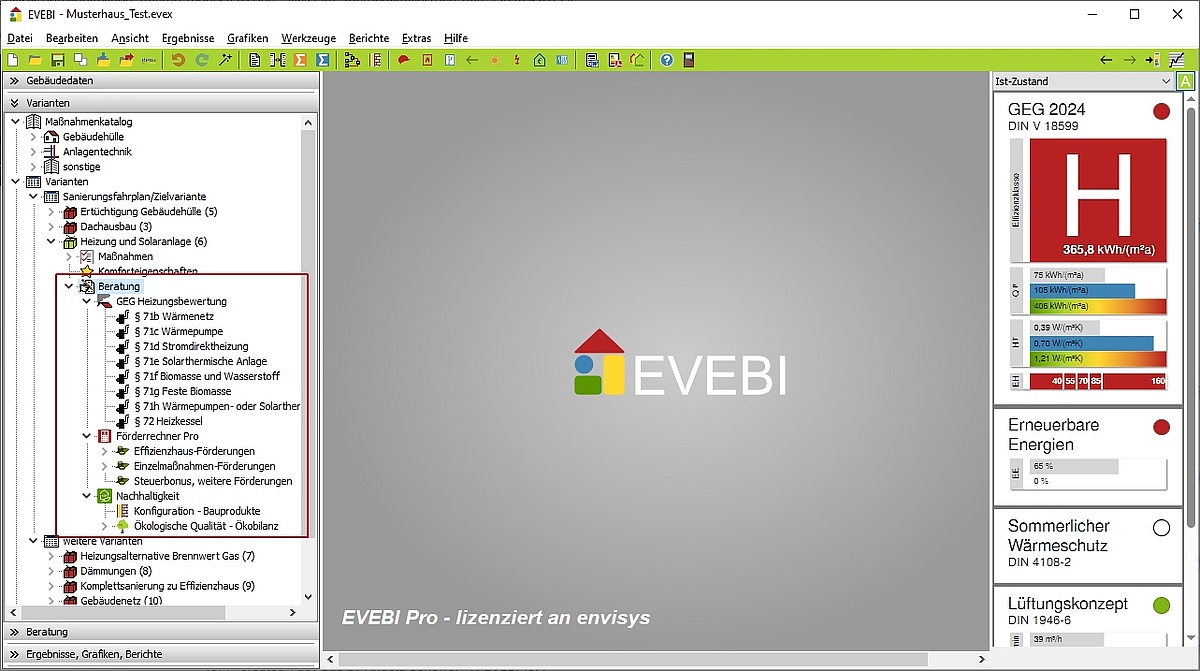Click the Erneuerbare Energien card
The width and height of the screenshot is (1200, 671).
tap(1087, 455)
